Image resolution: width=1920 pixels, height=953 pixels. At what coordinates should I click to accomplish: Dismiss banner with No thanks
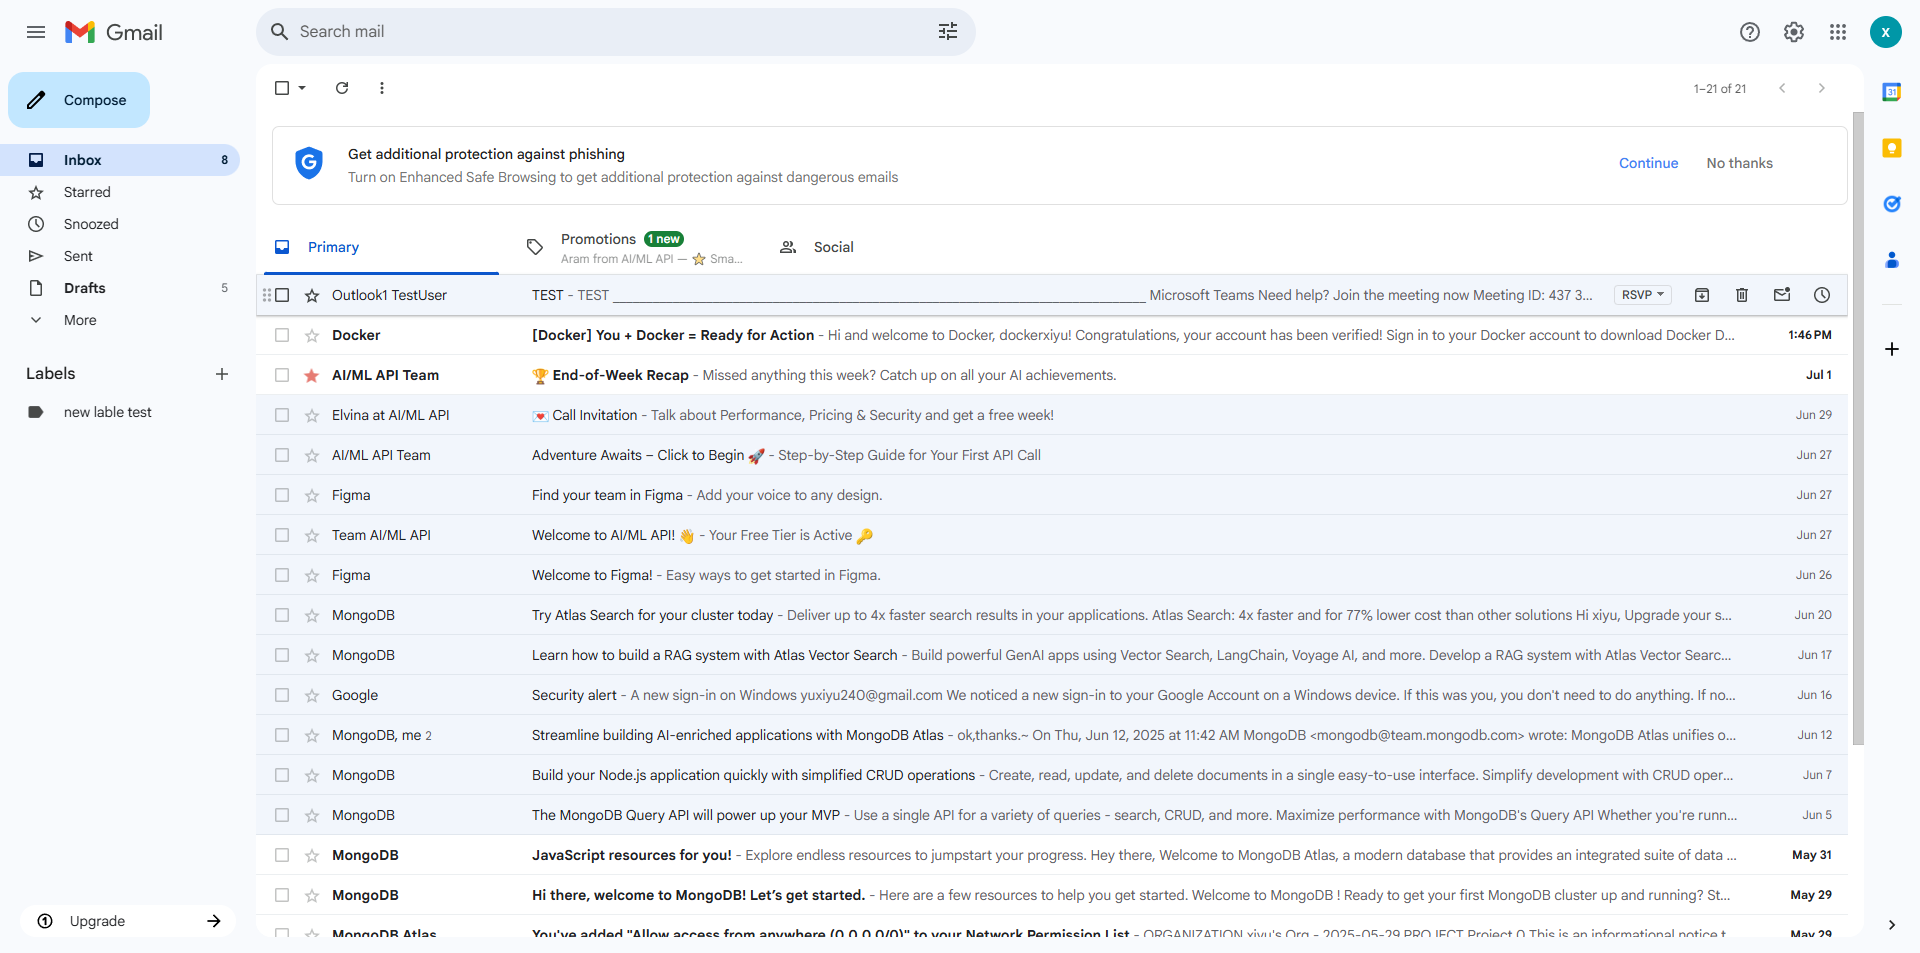(1739, 163)
